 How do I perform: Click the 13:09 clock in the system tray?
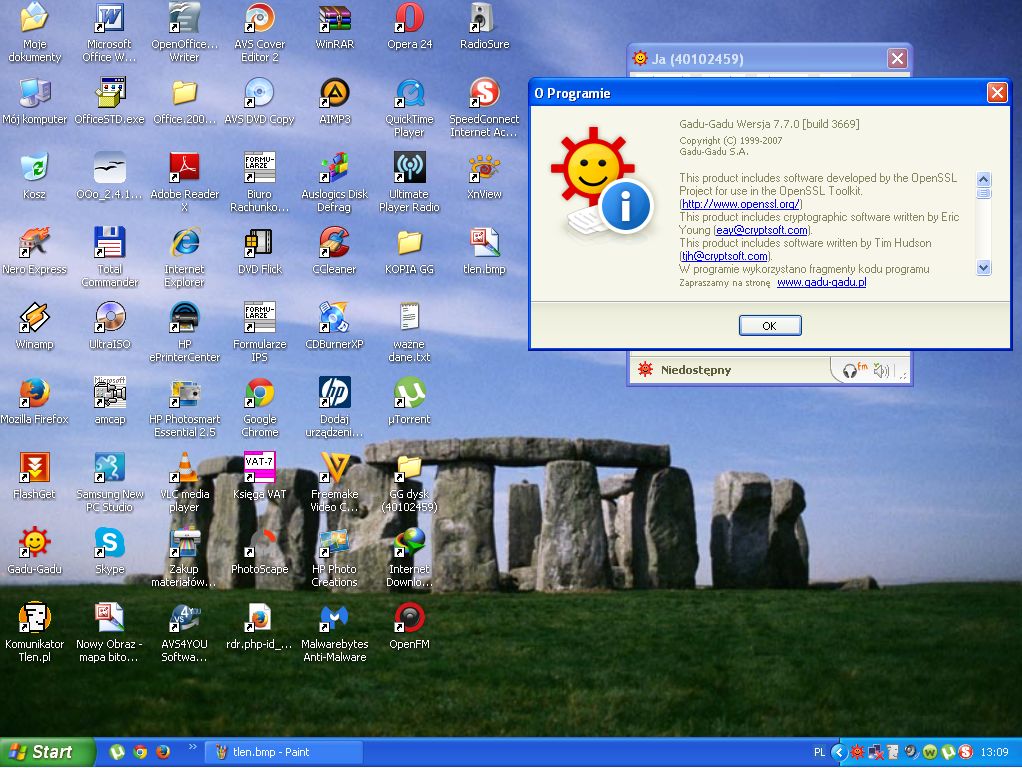coord(995,752)
